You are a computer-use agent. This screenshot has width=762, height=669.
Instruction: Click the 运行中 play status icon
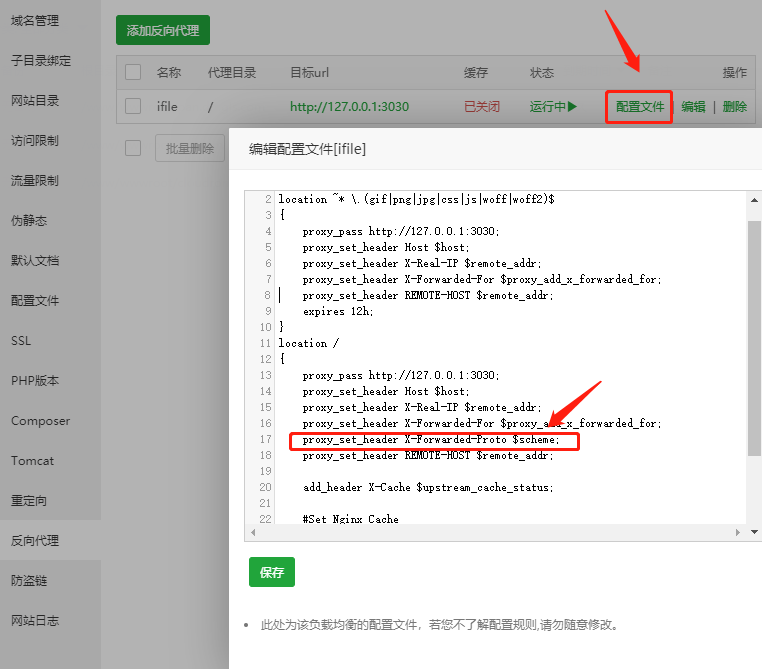pyautogui.click(x=572, y=107)
